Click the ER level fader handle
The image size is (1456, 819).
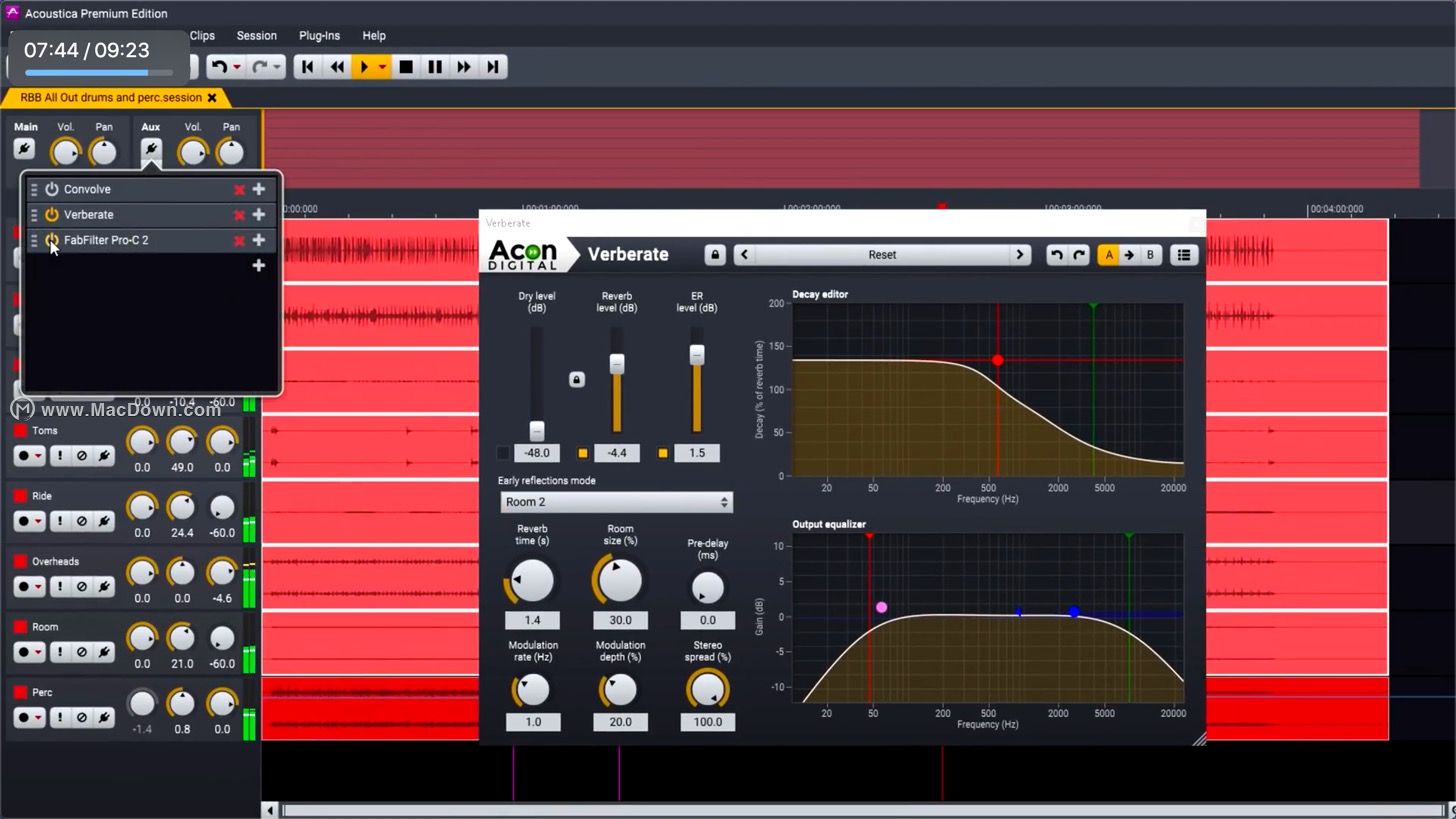pos(697,354)
